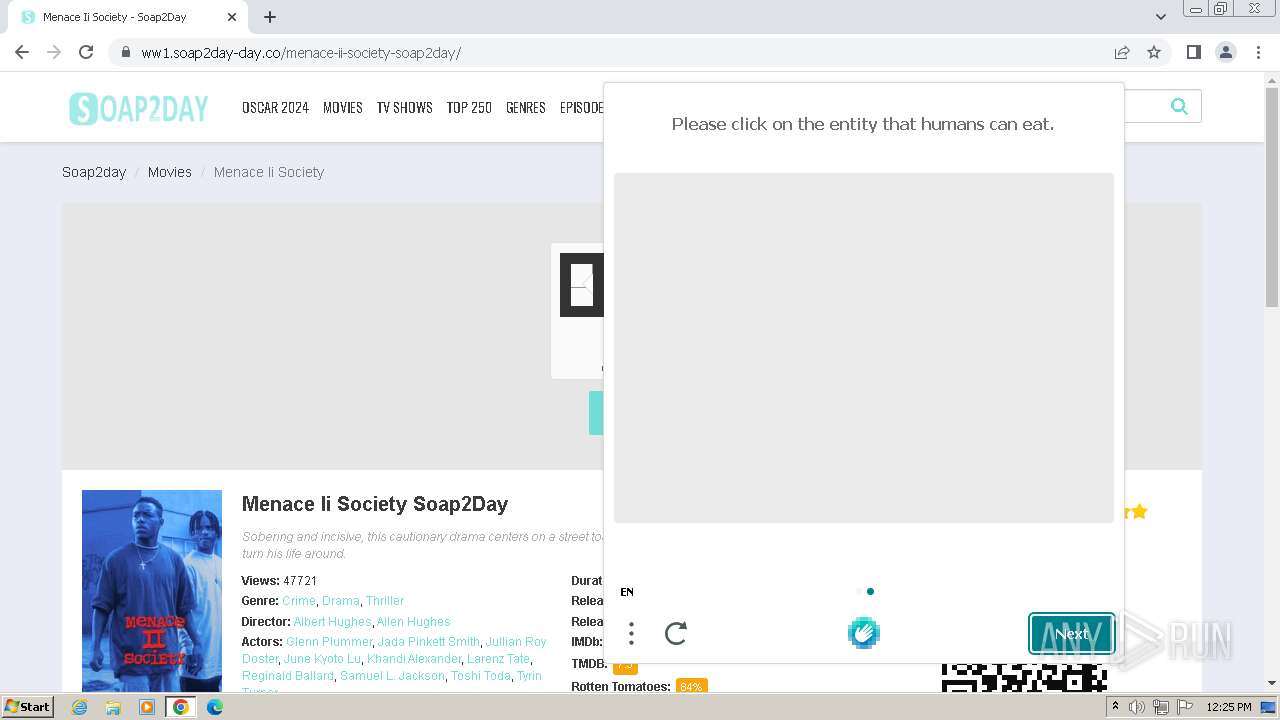Open actor June Kyoto Lu link
Screen dimensions: 1280x720
(x=322, y=659)
